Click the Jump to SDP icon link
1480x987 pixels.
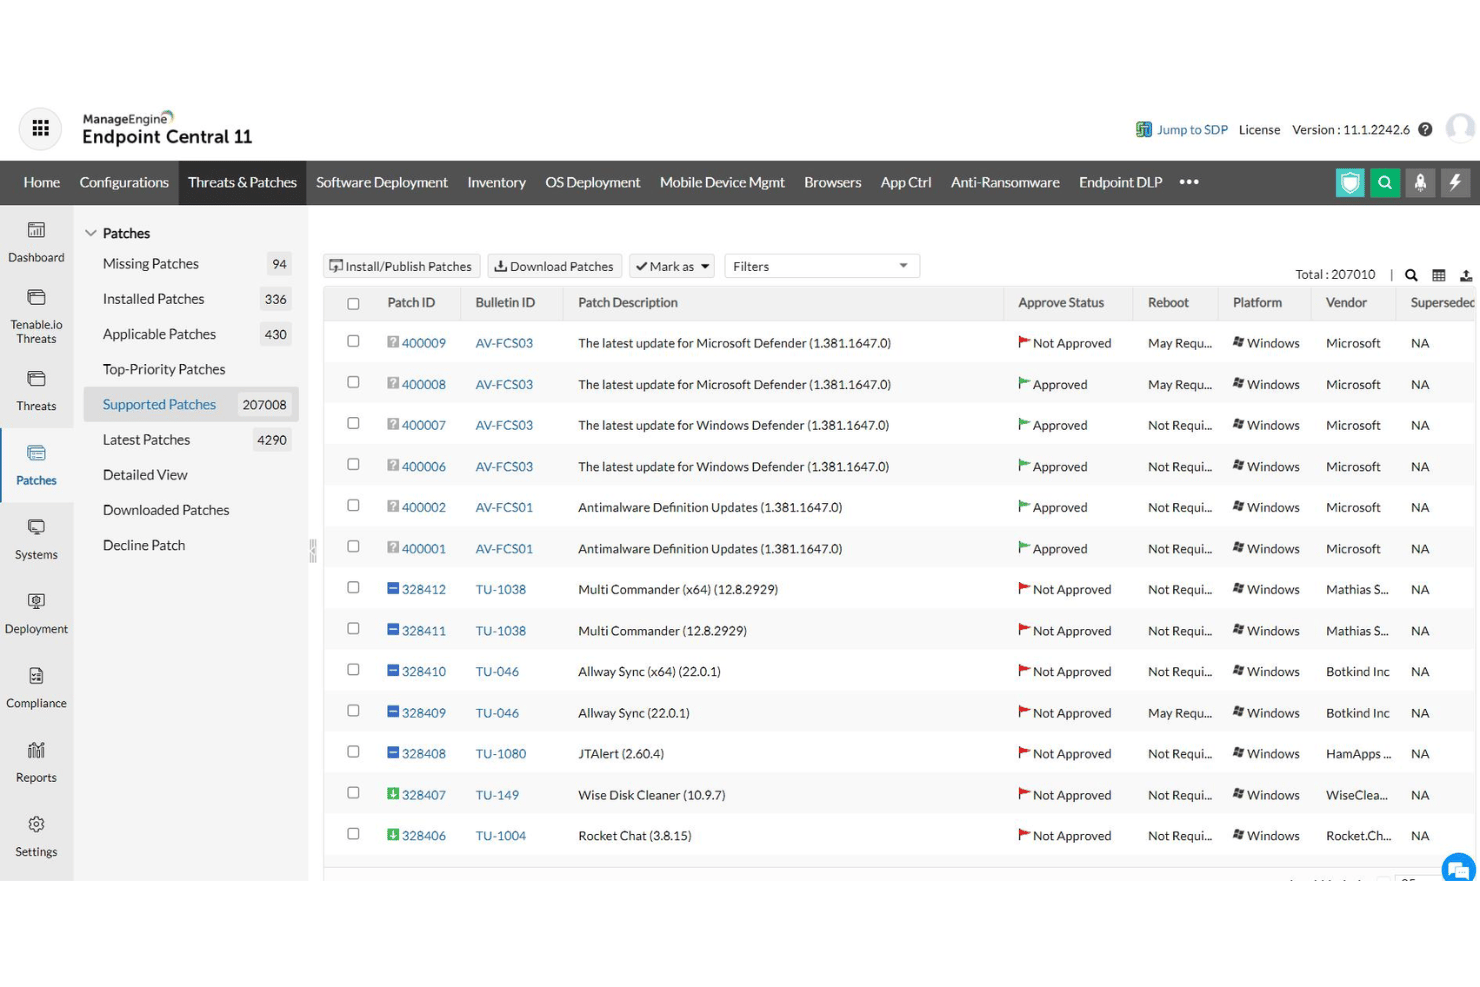point(1144,129)
